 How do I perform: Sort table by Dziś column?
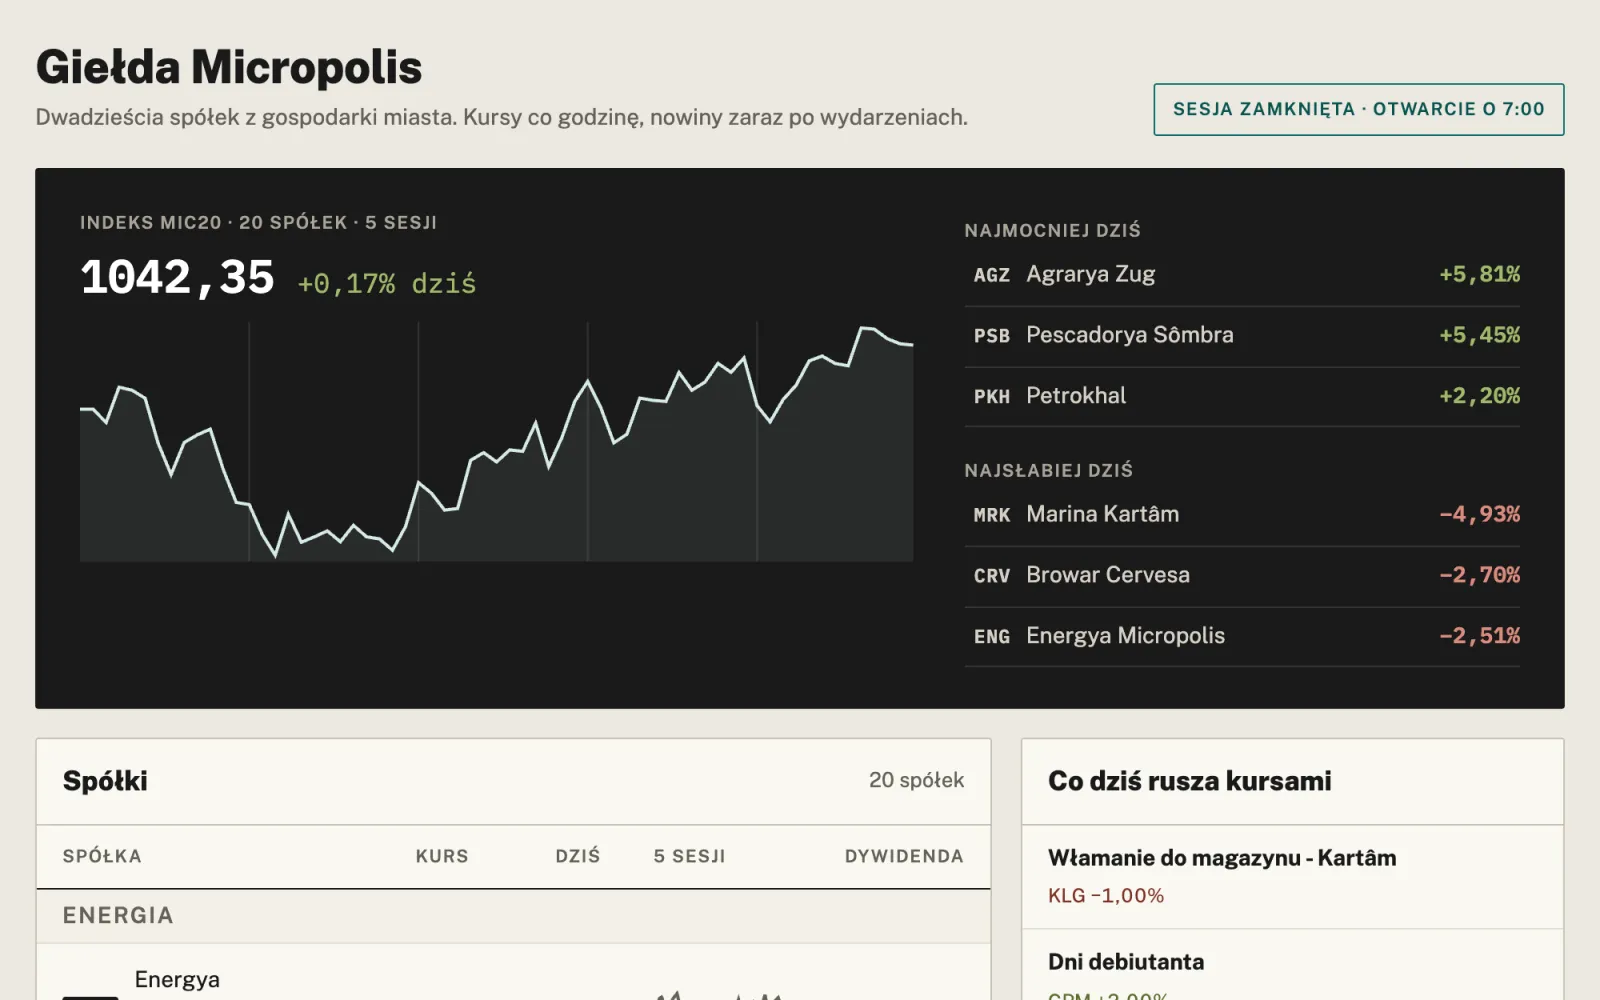tap(578, 856)
